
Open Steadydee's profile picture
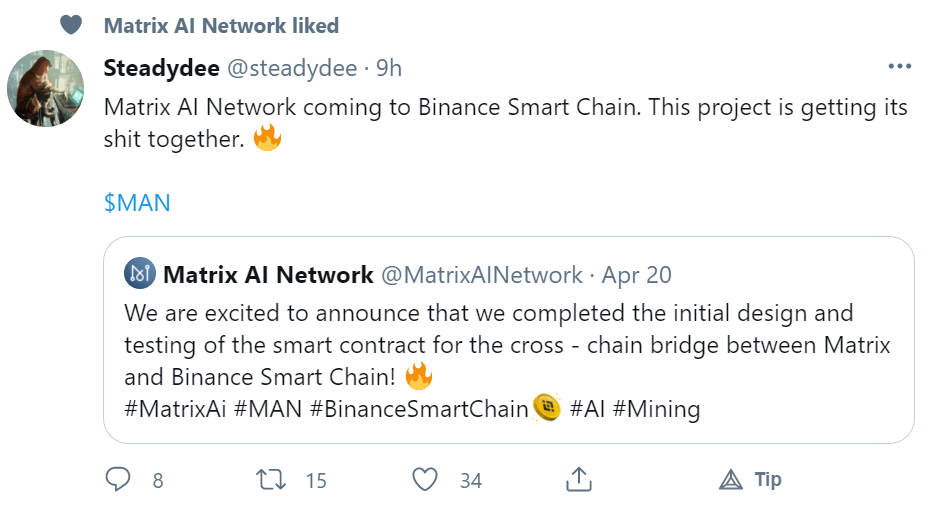pos(45,89)
